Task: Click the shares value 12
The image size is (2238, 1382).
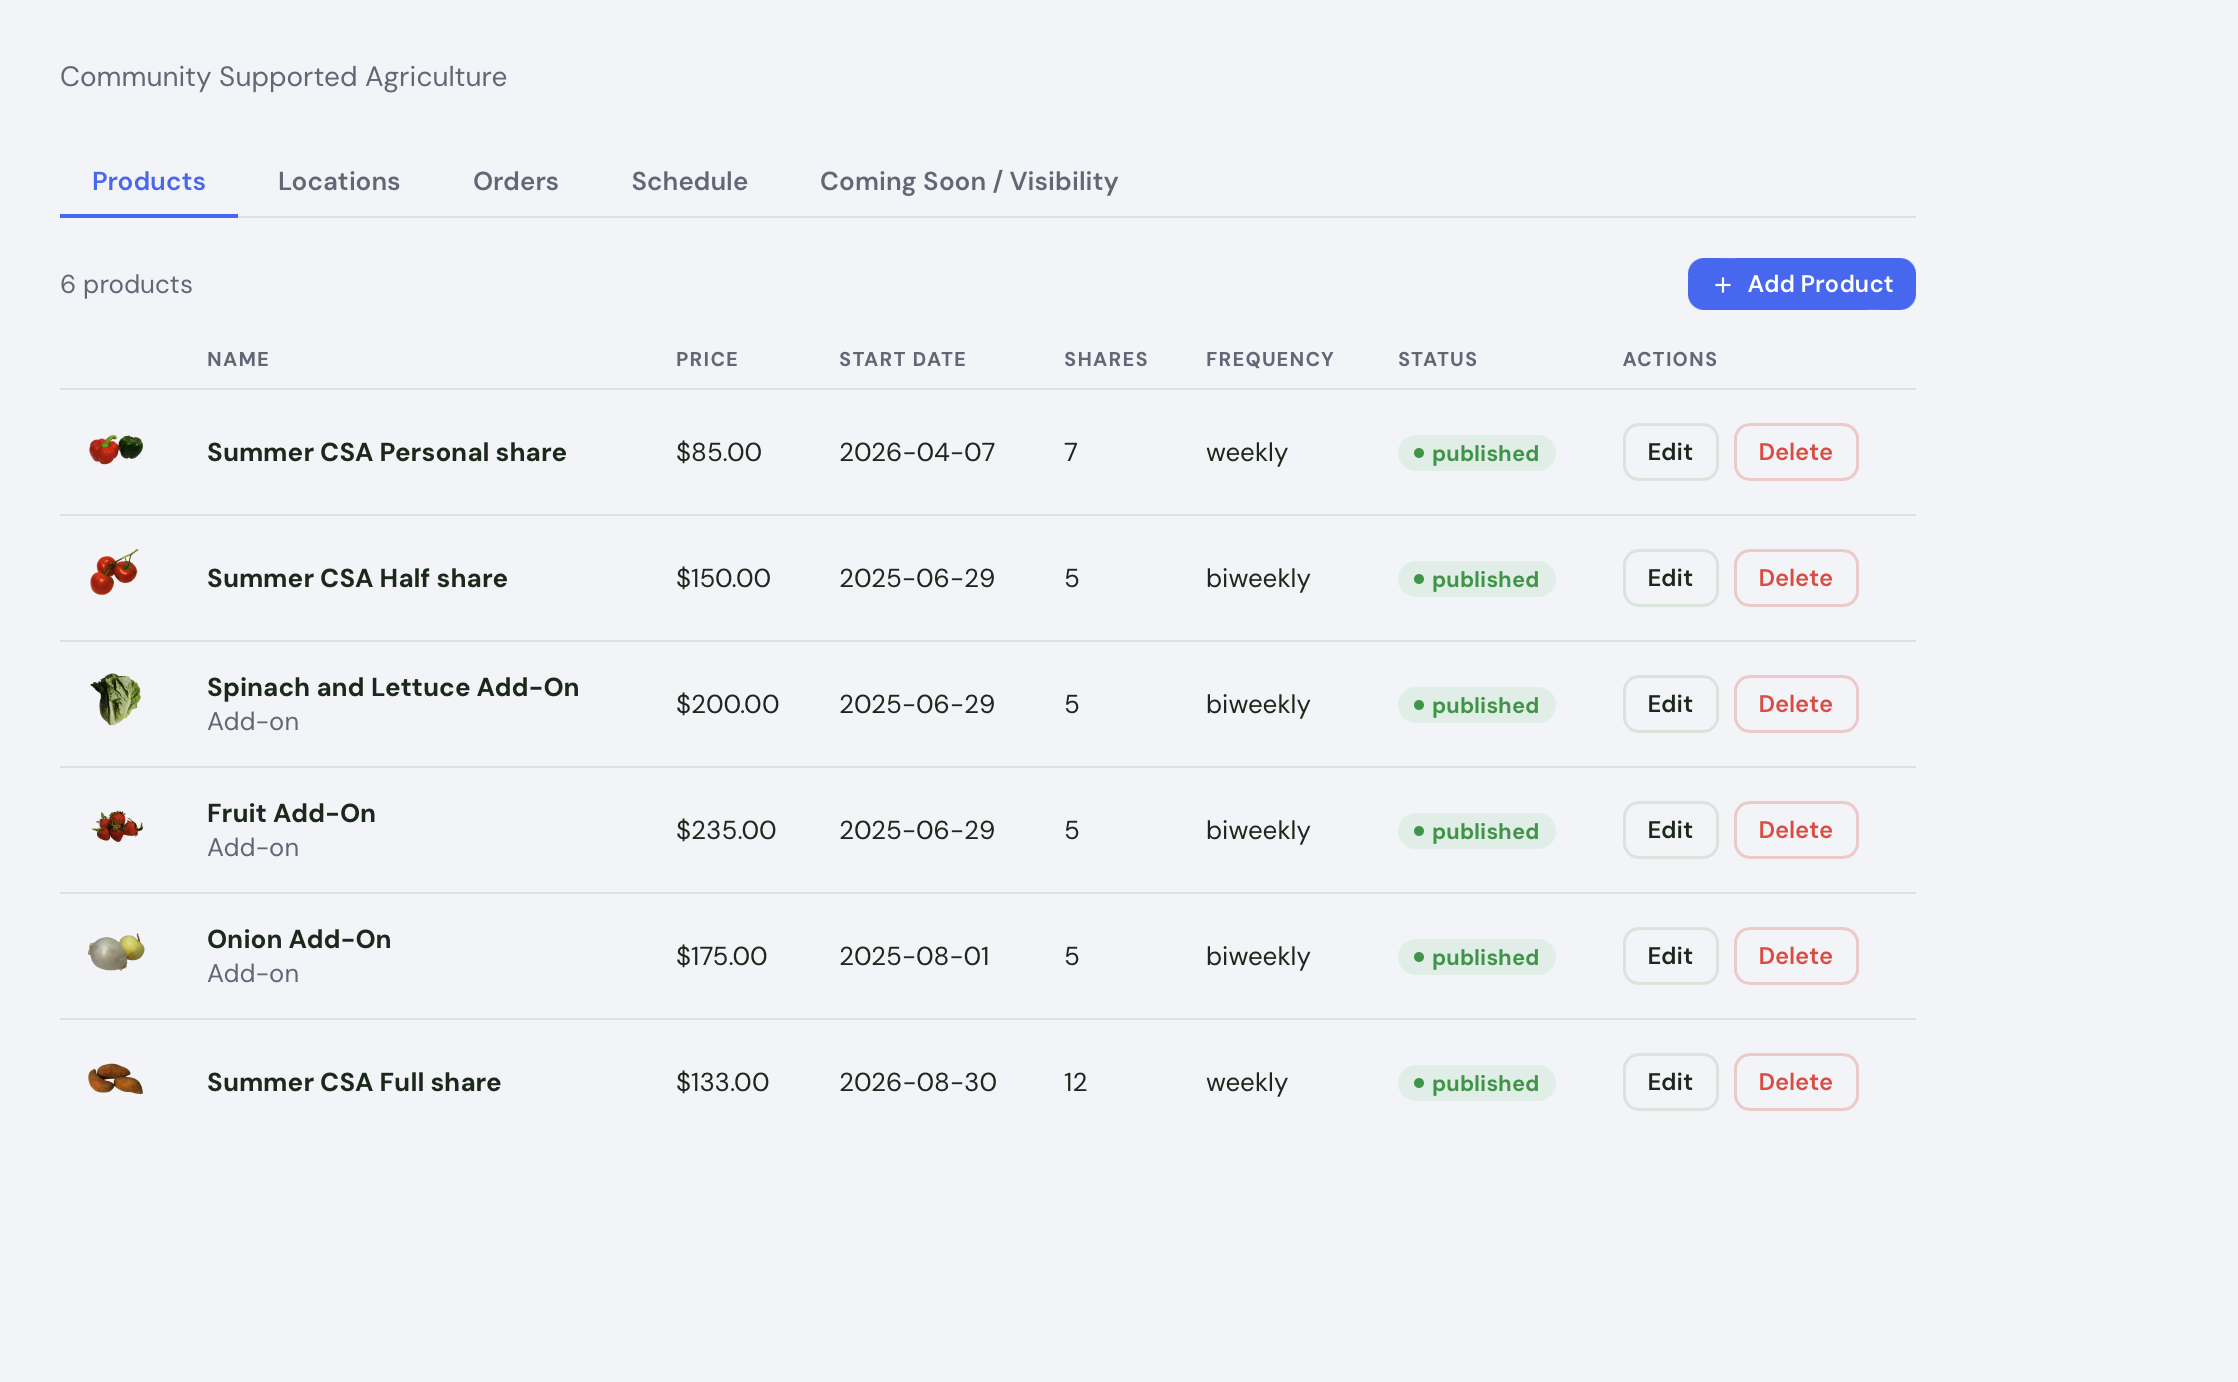Action: point(1075,1082)
